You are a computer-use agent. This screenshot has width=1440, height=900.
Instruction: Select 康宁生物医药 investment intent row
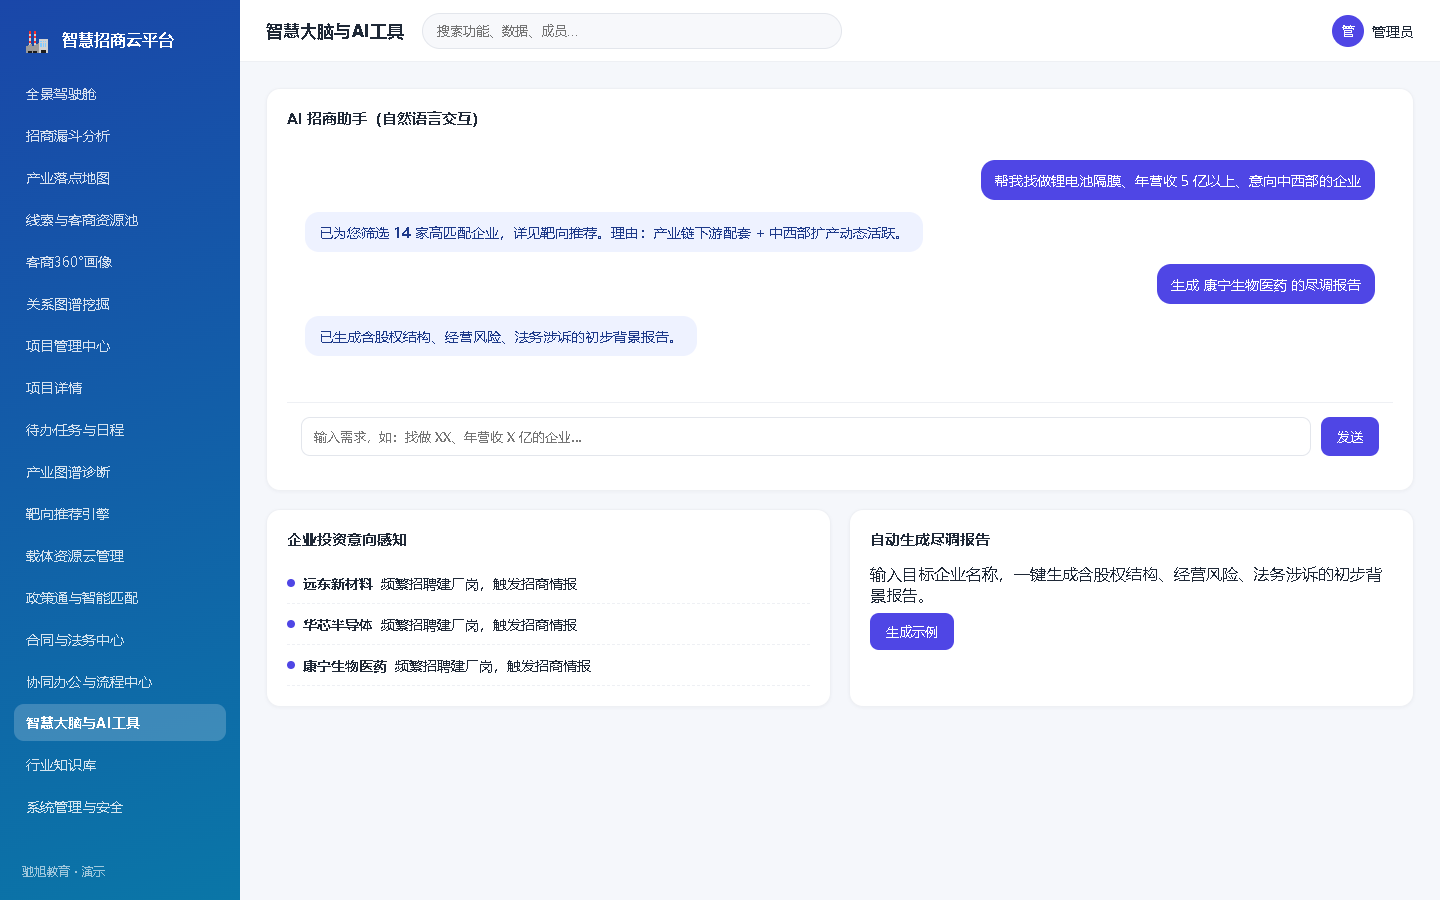tap(548, 666)
